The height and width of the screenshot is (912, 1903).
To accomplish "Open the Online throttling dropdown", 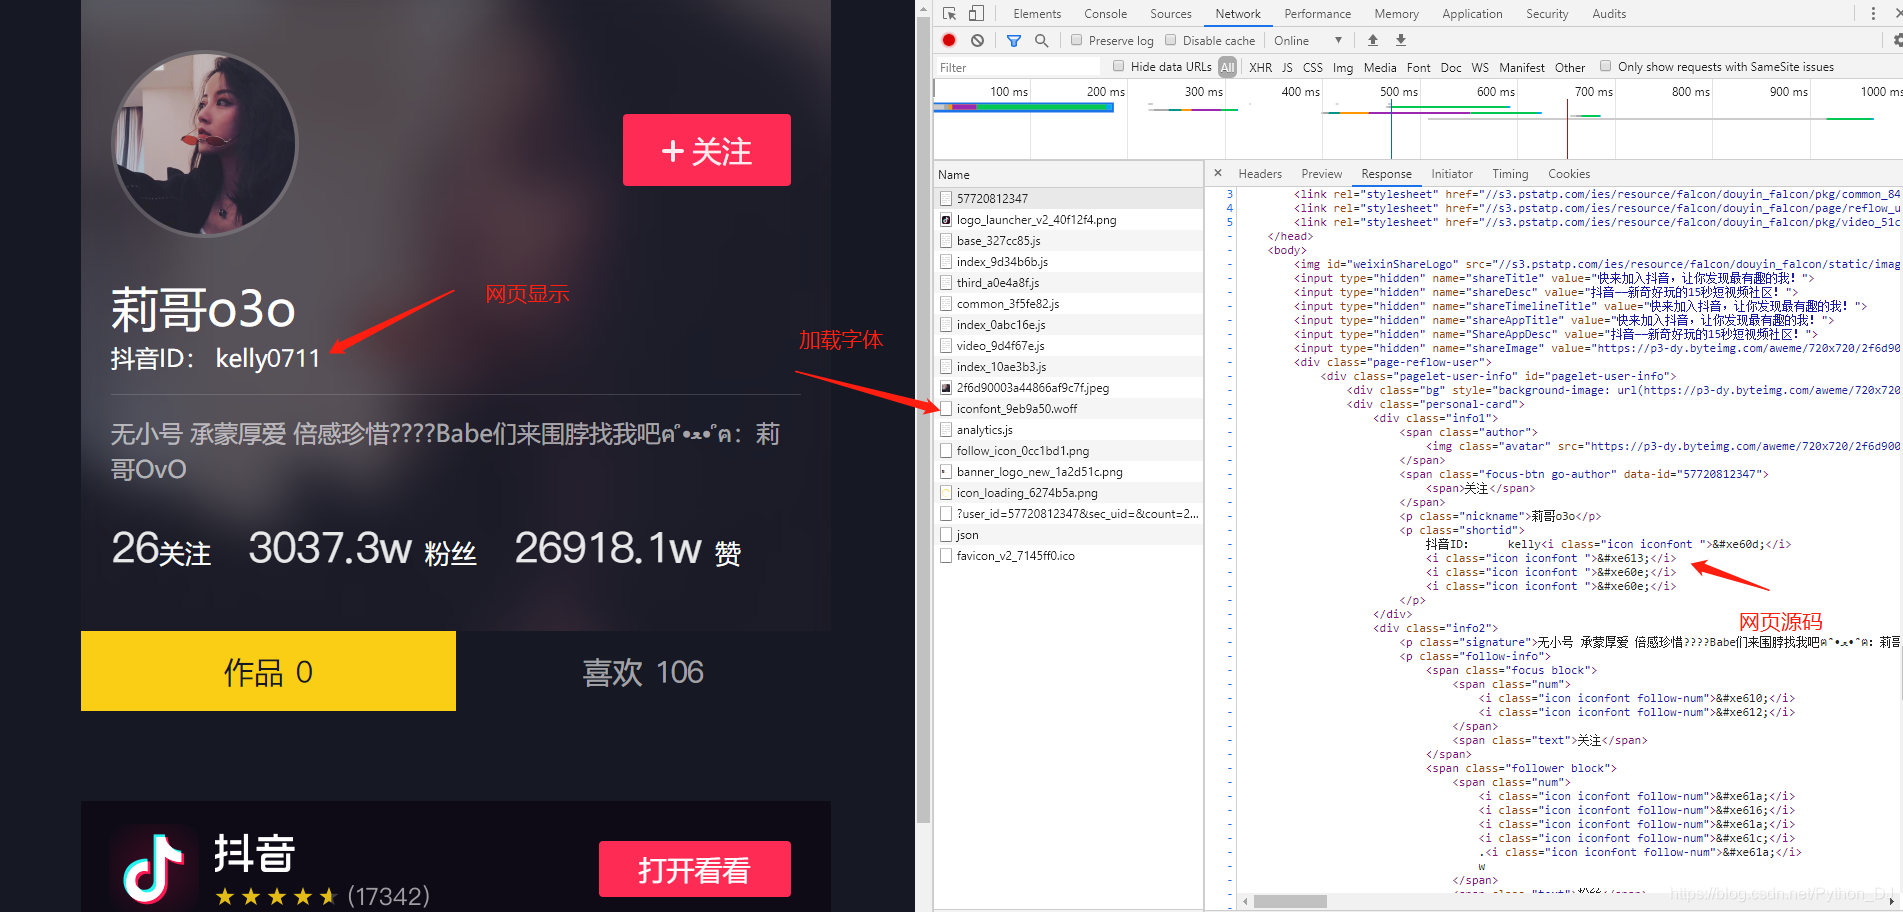I will (x=1308, y=40).
